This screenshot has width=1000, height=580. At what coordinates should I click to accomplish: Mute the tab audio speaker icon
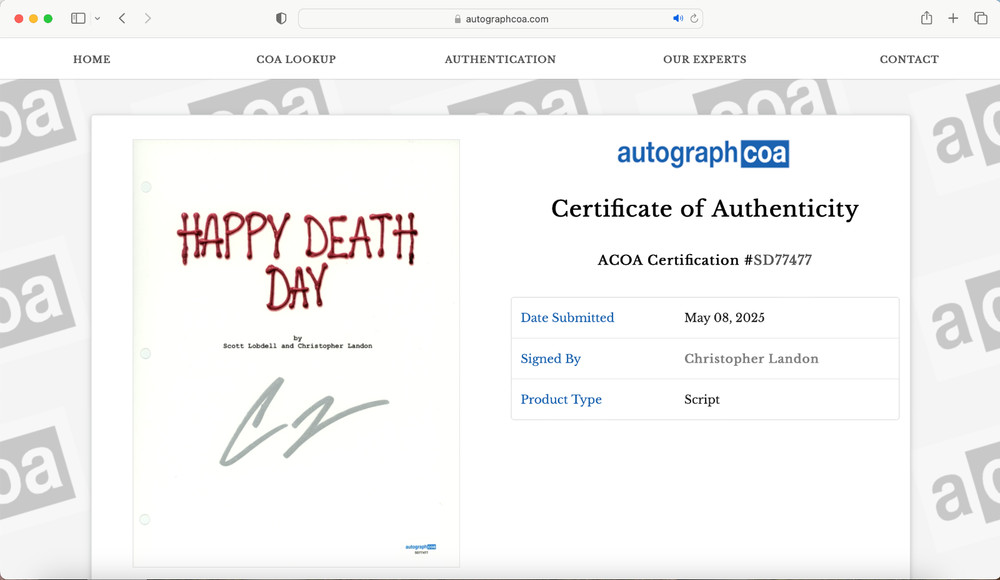click(677, 19)
